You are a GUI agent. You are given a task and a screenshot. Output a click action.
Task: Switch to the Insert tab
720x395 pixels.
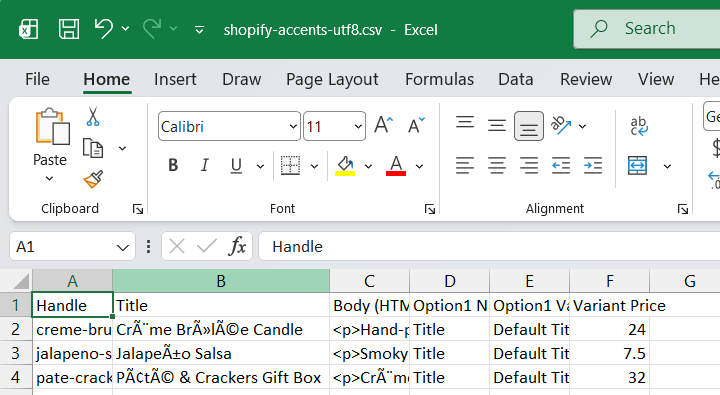[x=175, y=79]
